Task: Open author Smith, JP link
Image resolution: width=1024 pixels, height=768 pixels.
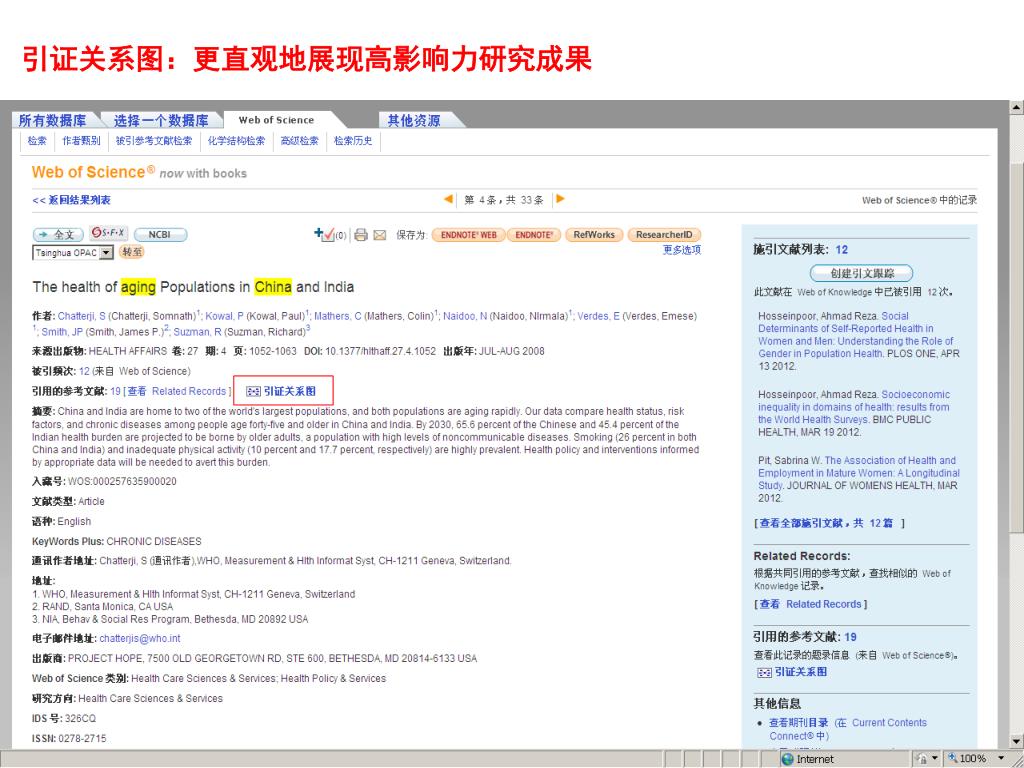Action: [62, 332]
